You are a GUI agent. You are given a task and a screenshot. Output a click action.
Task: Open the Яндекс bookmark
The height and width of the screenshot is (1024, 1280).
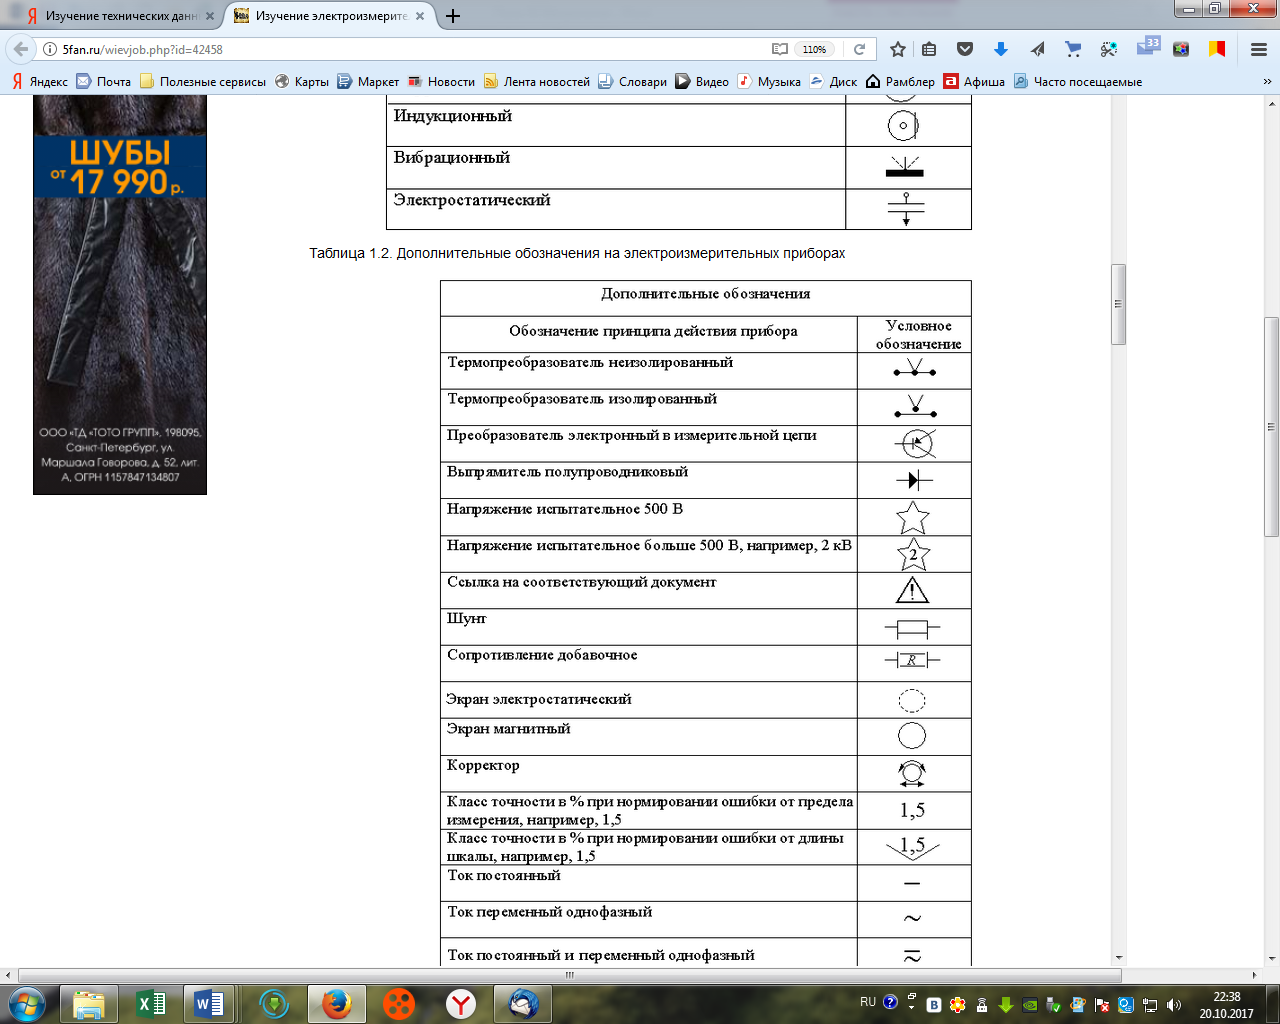point(40,82)
